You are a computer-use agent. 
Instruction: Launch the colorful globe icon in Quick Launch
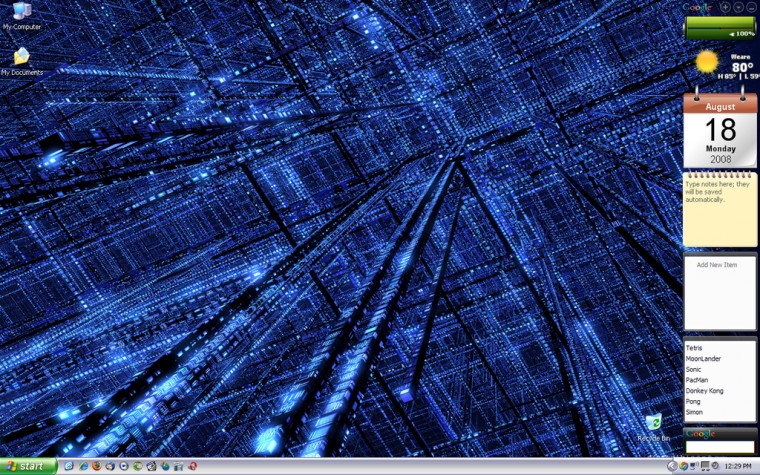[x=165, y=466]
